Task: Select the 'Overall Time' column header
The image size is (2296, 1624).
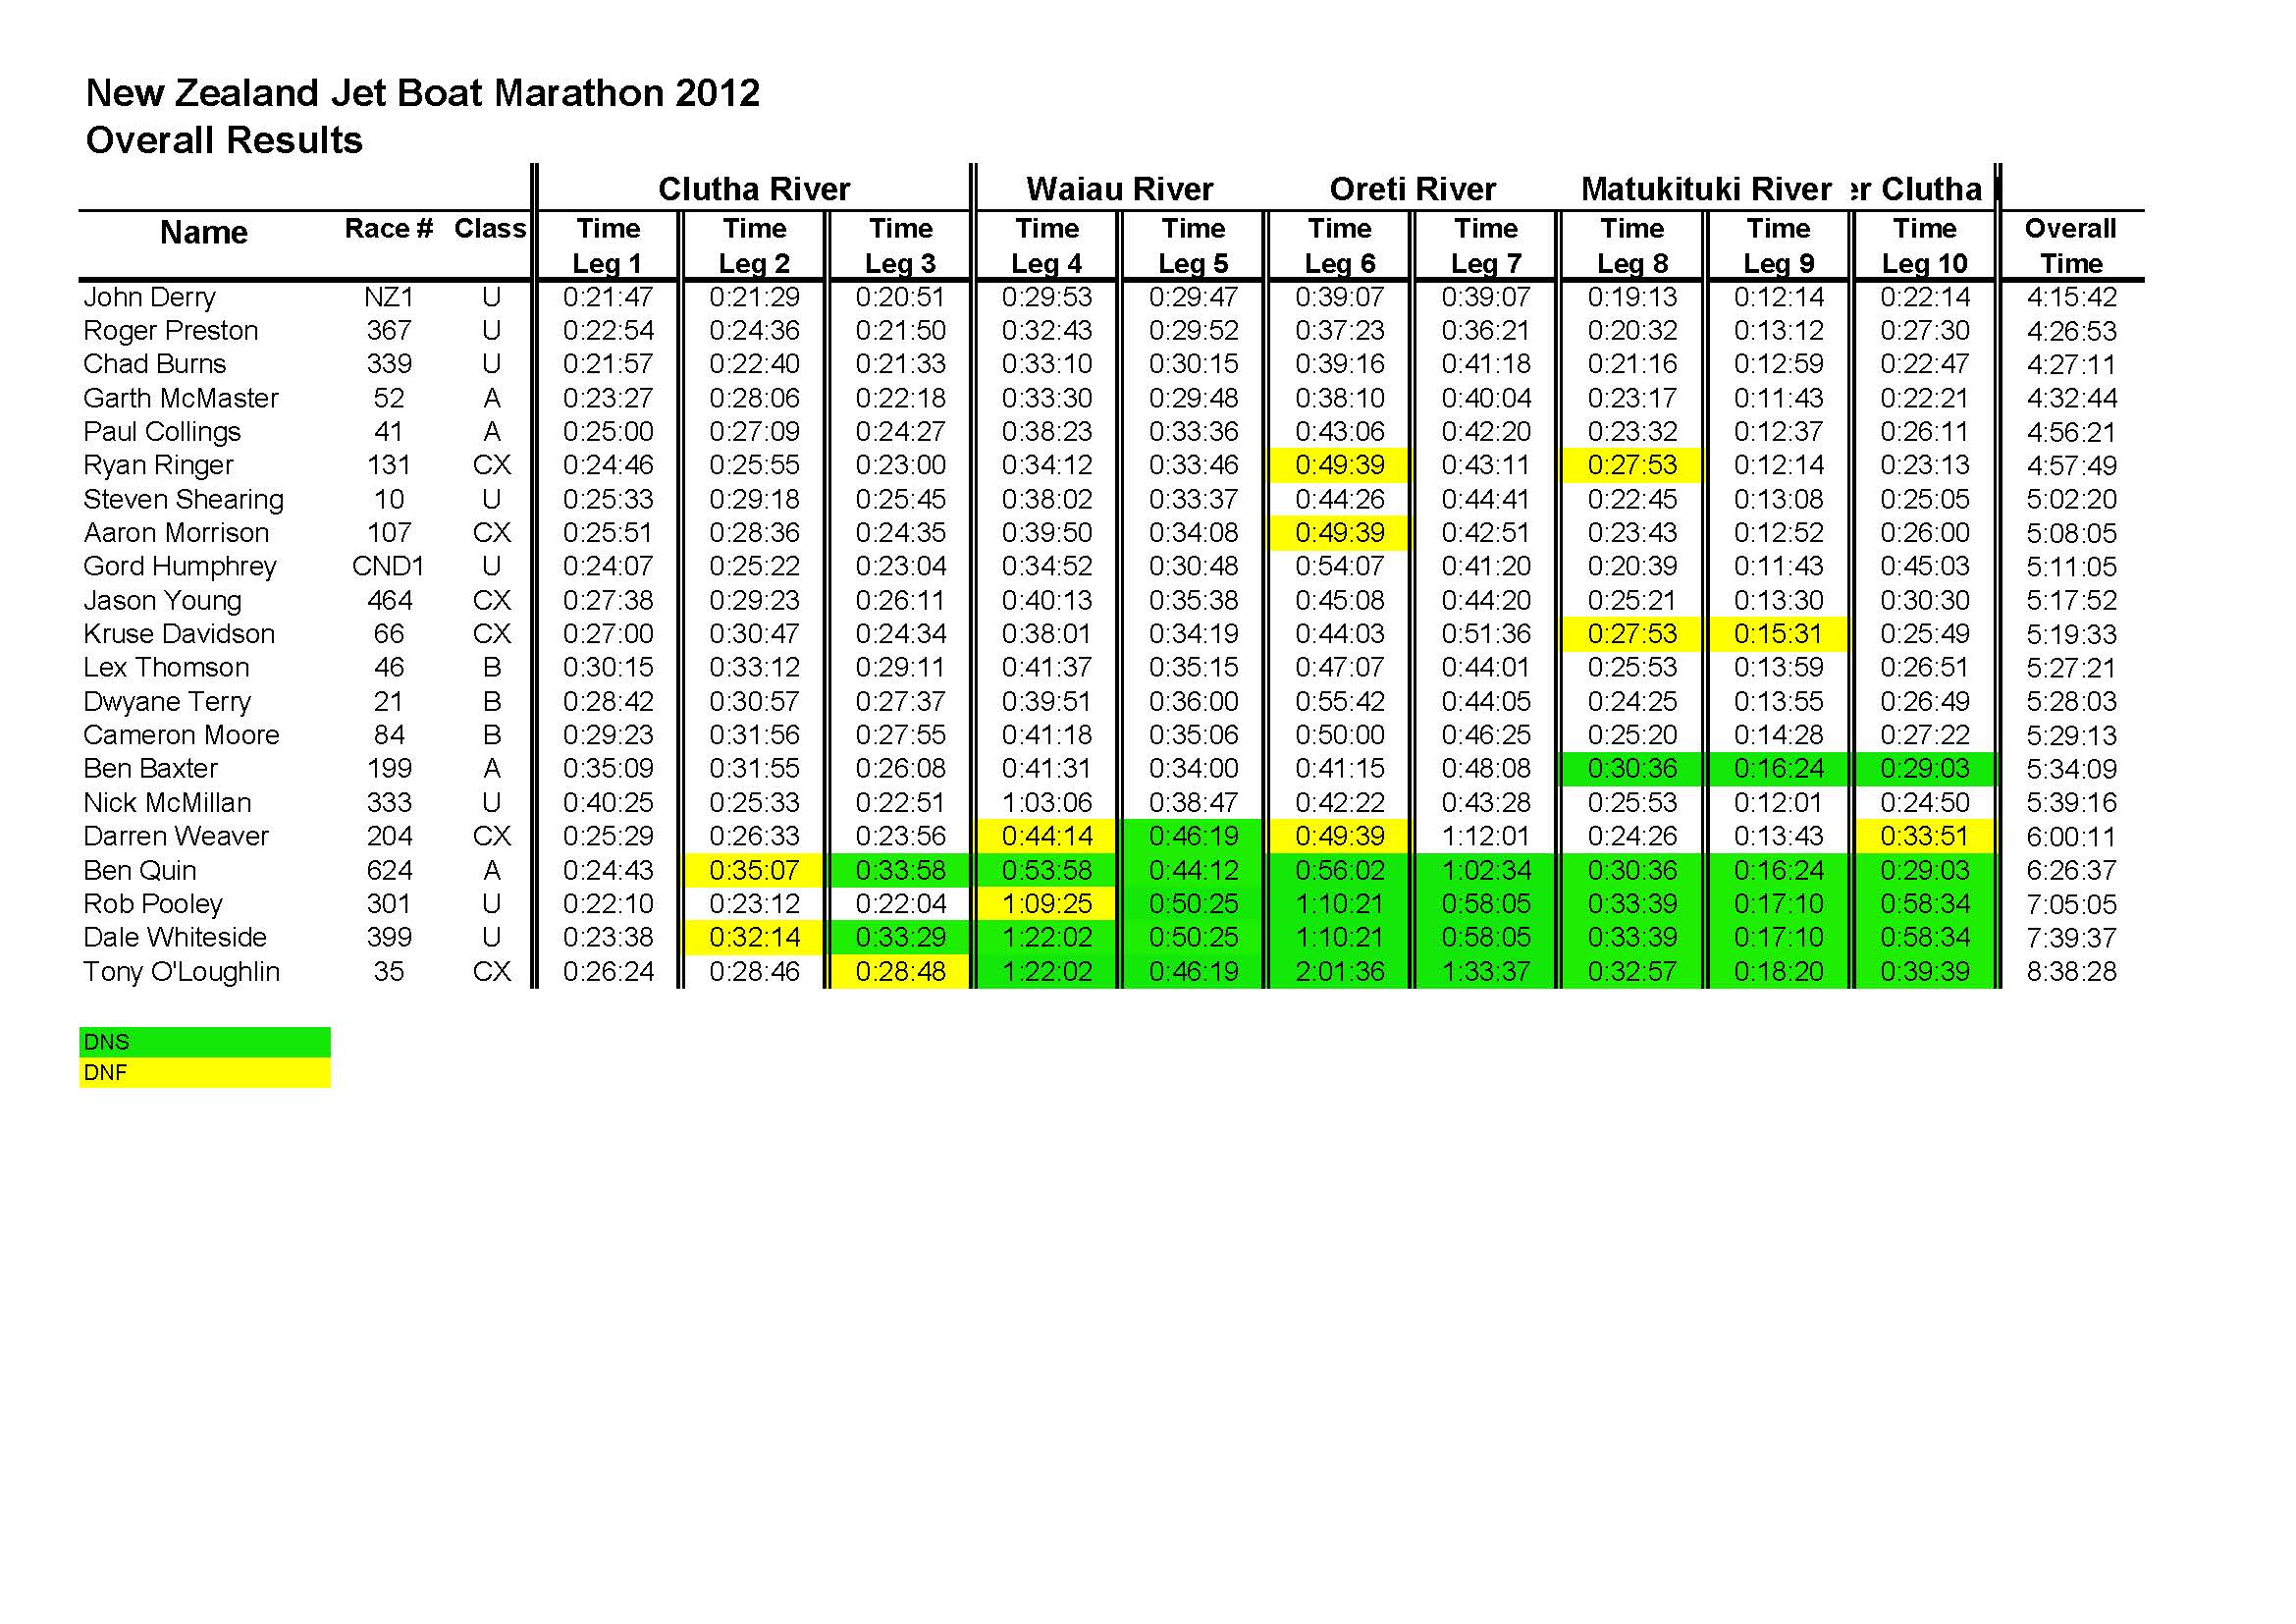Action: tap(2071, 246)
